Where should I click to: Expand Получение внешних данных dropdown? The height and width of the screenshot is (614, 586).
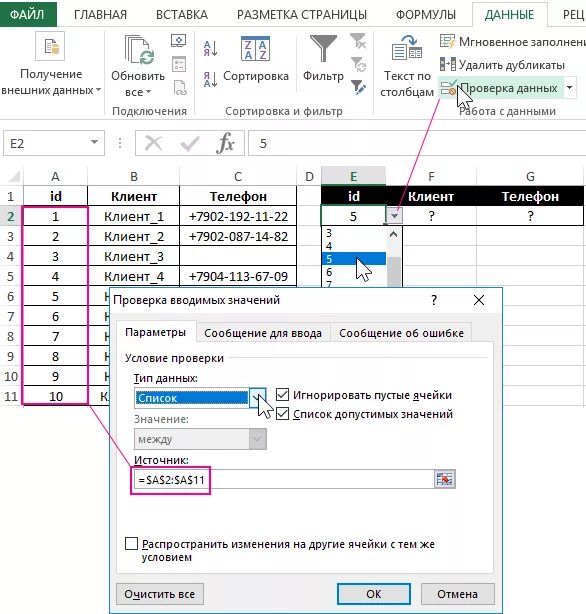[98, 90]
